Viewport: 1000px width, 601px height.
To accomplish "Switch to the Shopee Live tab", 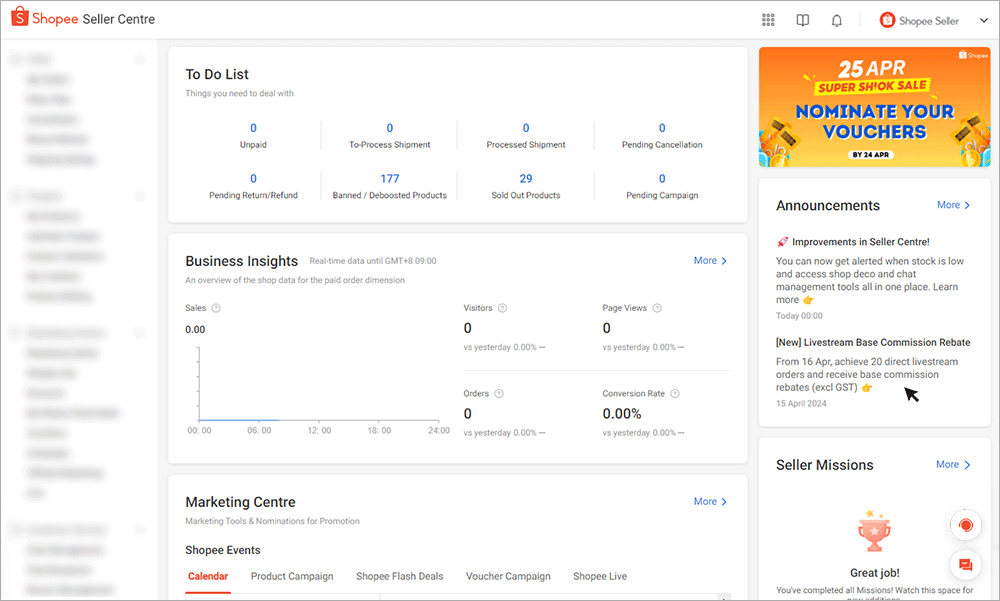I will (x=600, y=576).
